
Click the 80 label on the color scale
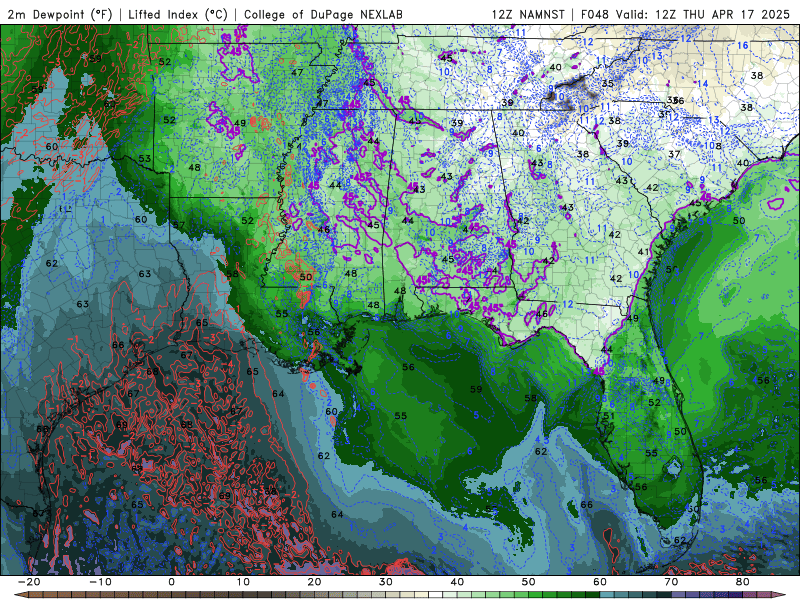tap(743, 582)
